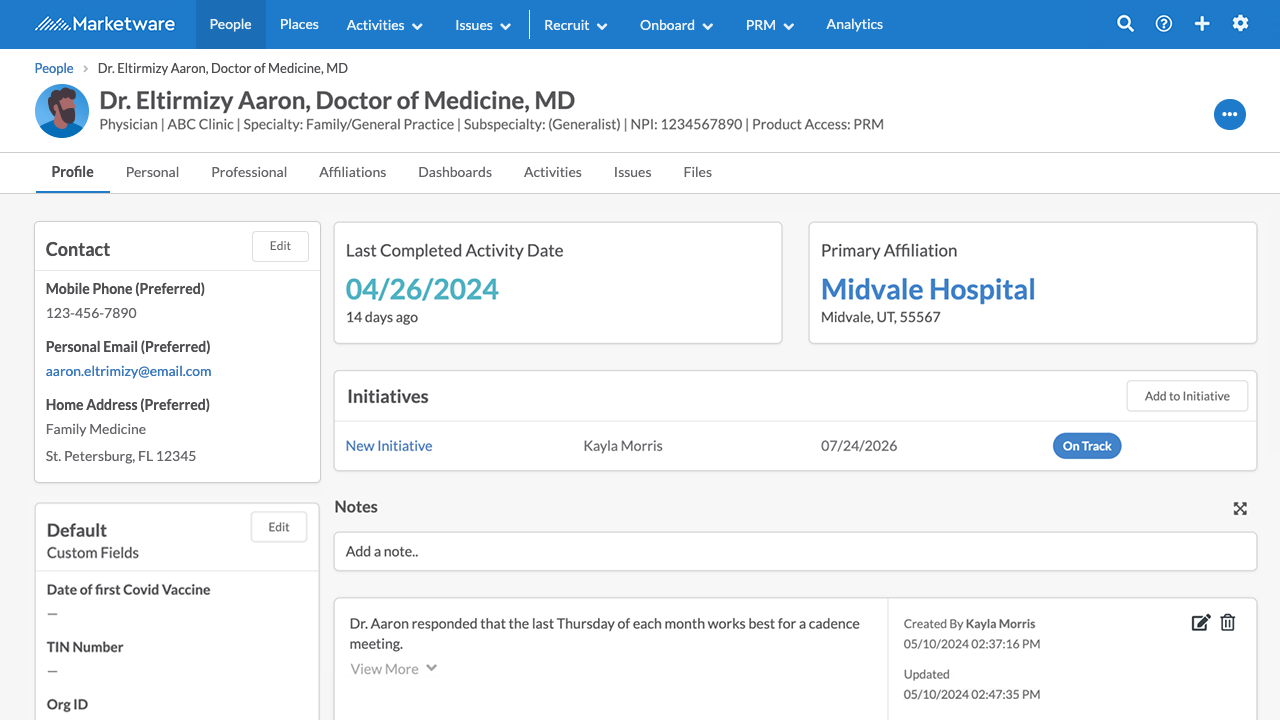The height and width of the screenshot is (720, 1280).
Task: Expand the Recruit dropdown menu
Action: coord(575,25)
